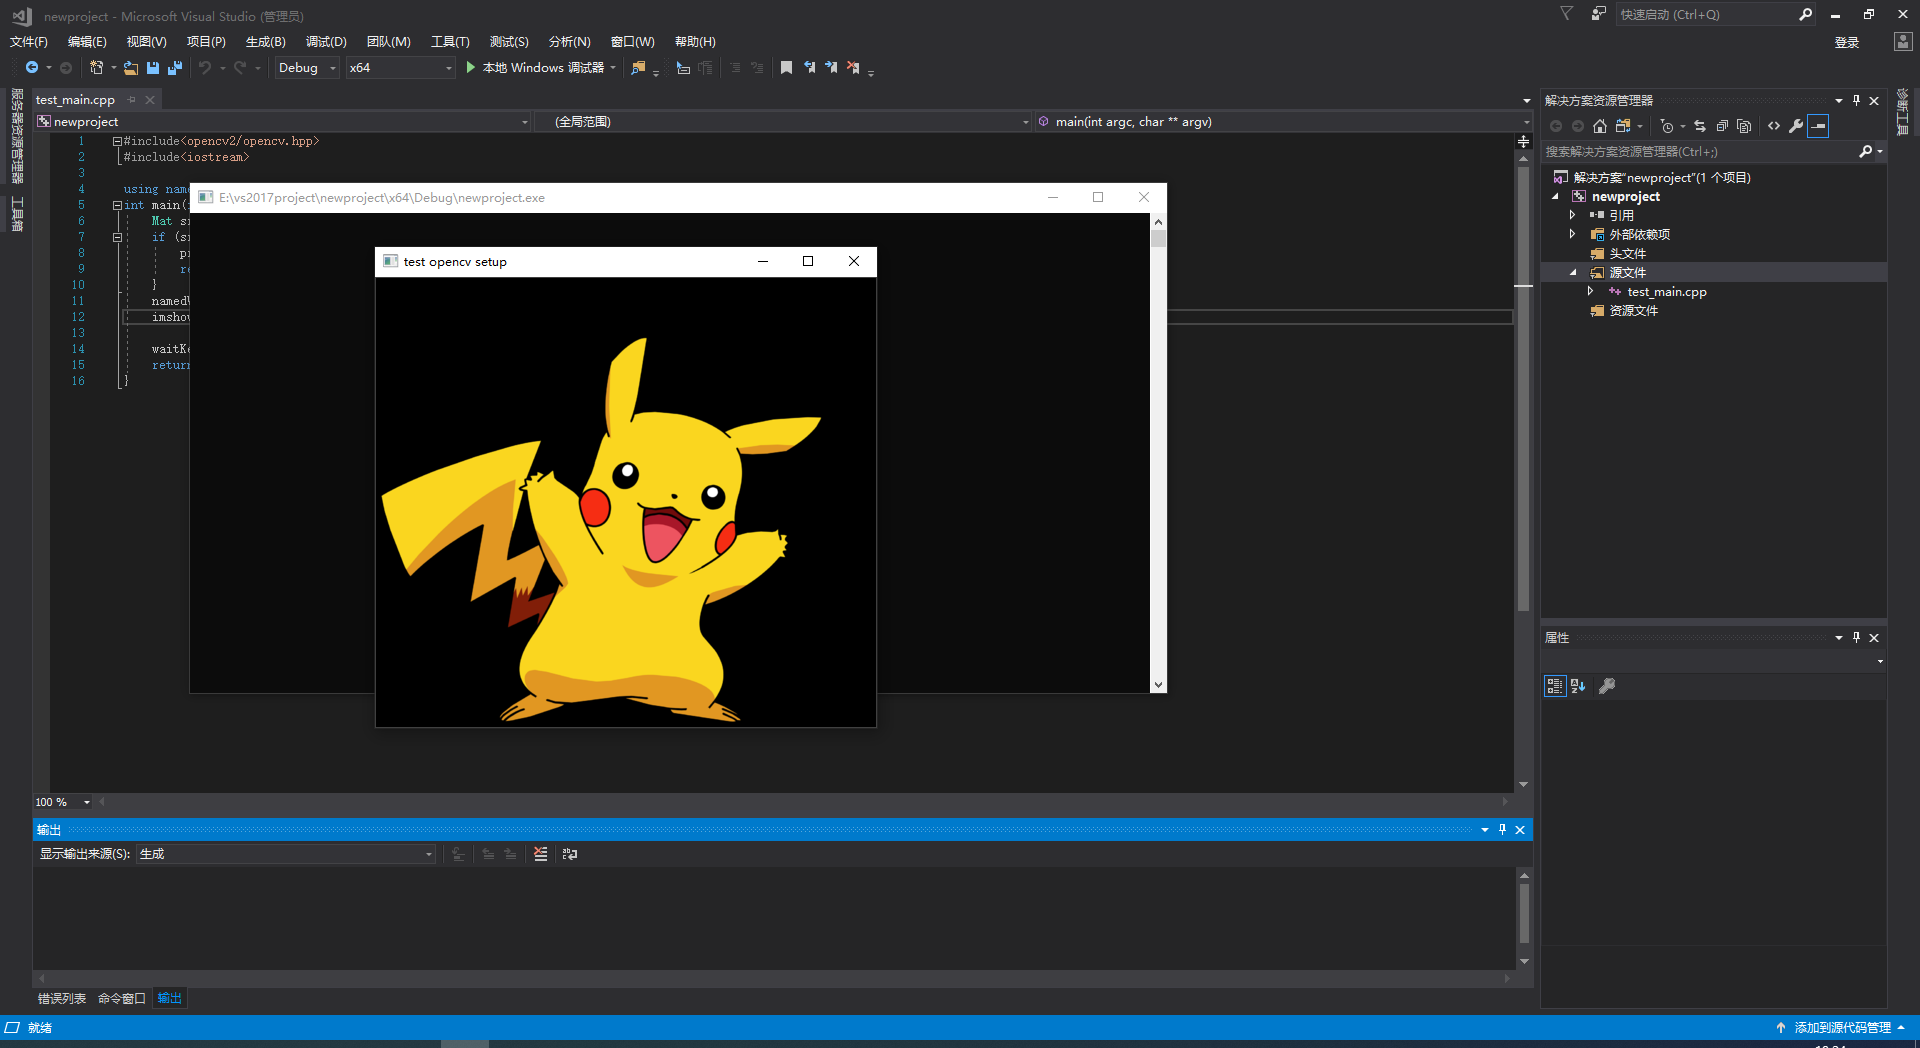
Task: Expand the test_main.cpp tree node
Action: pyautogui.click(x=1590, y=291)
